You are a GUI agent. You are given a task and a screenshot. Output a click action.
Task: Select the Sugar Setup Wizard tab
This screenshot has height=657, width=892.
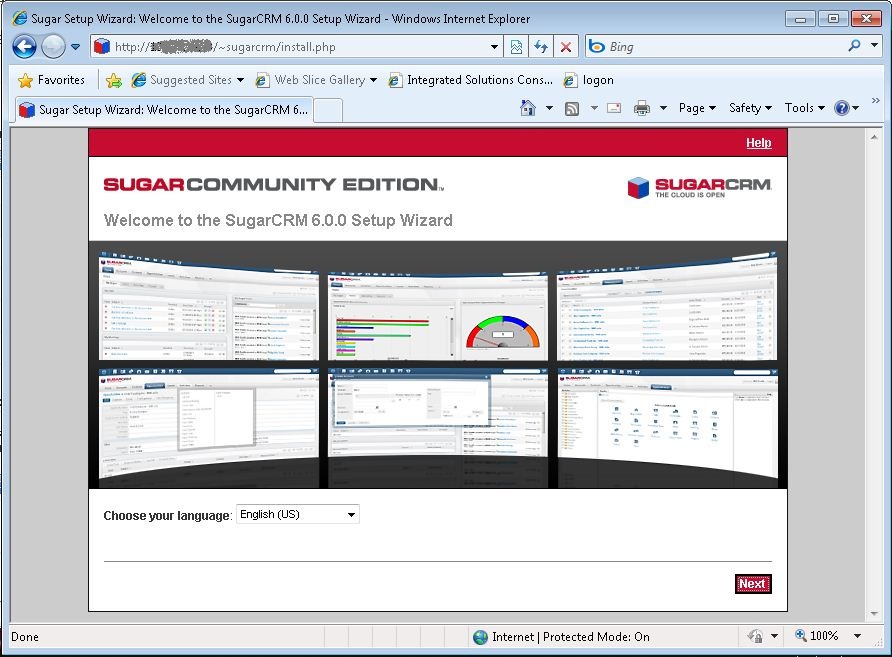(x=164, y=110)
